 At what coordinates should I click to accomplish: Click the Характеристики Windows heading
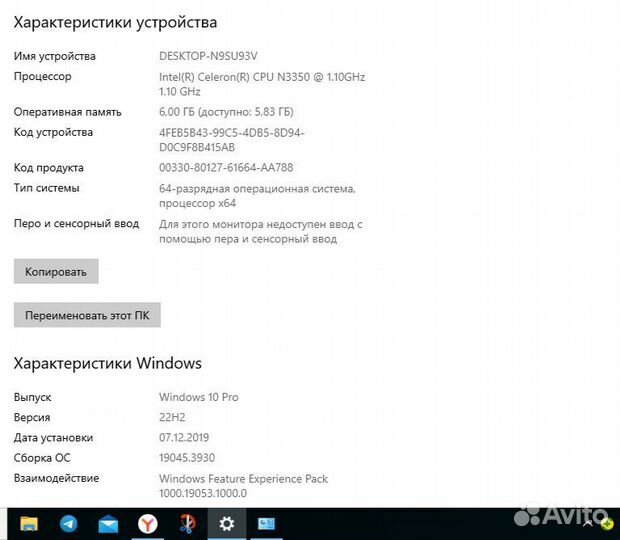(x=108, y=363)
